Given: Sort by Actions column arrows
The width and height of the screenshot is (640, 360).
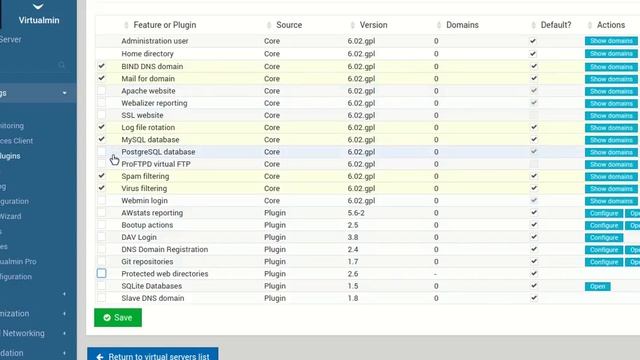Looking at the screenshot, I should tap(590, 25).
